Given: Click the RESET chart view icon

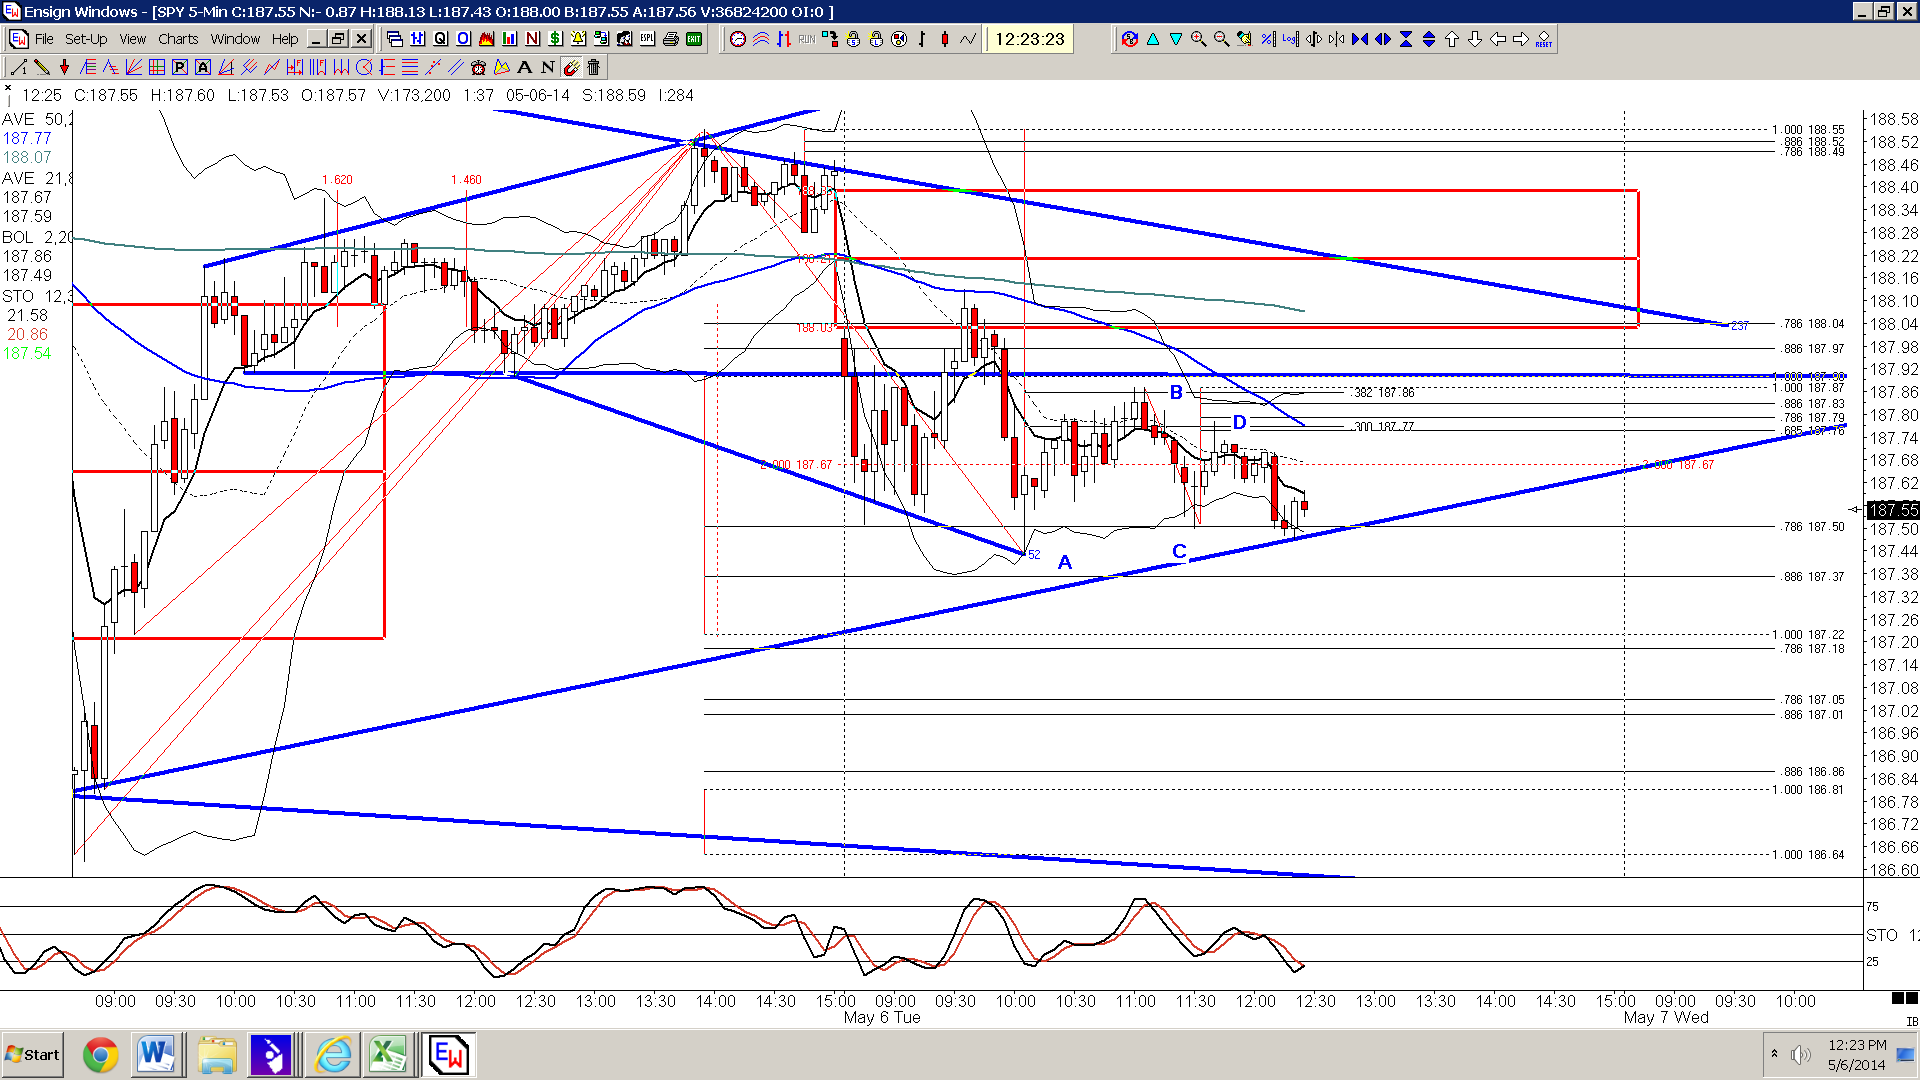Looking at the screenshot, I should tap(1544, 39).
